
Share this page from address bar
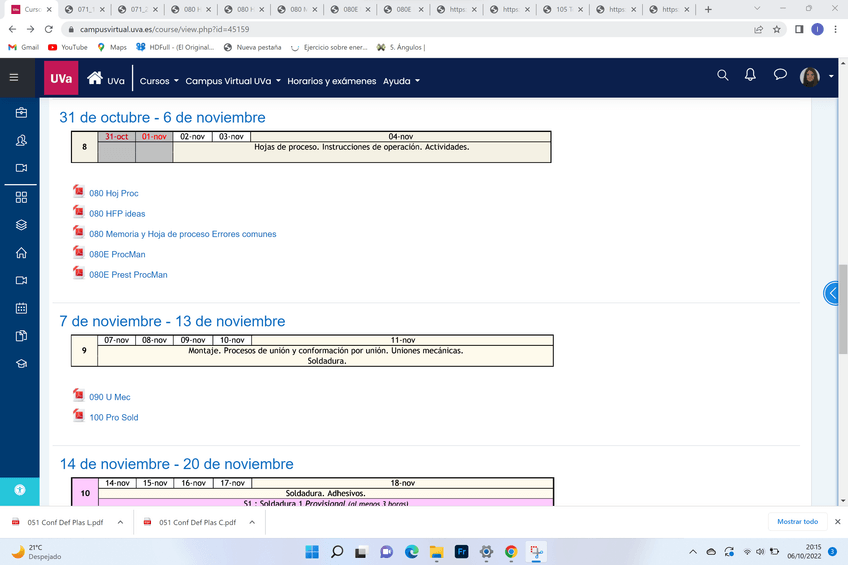758,29
